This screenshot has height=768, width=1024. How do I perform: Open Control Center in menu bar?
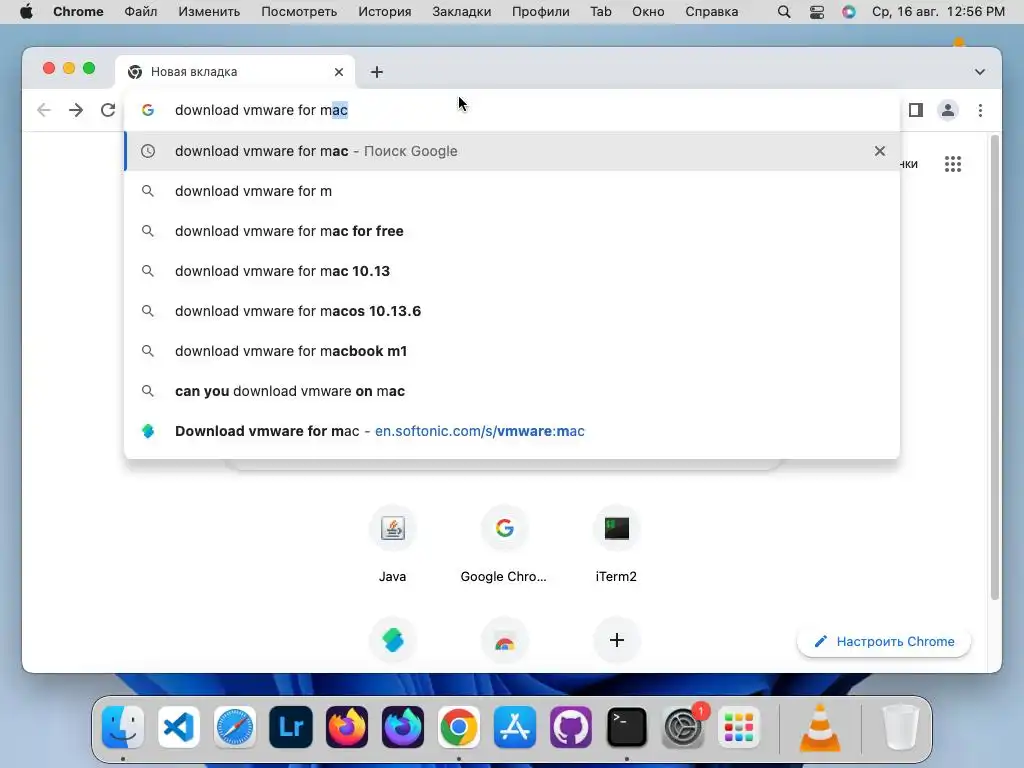coord(816,12)
